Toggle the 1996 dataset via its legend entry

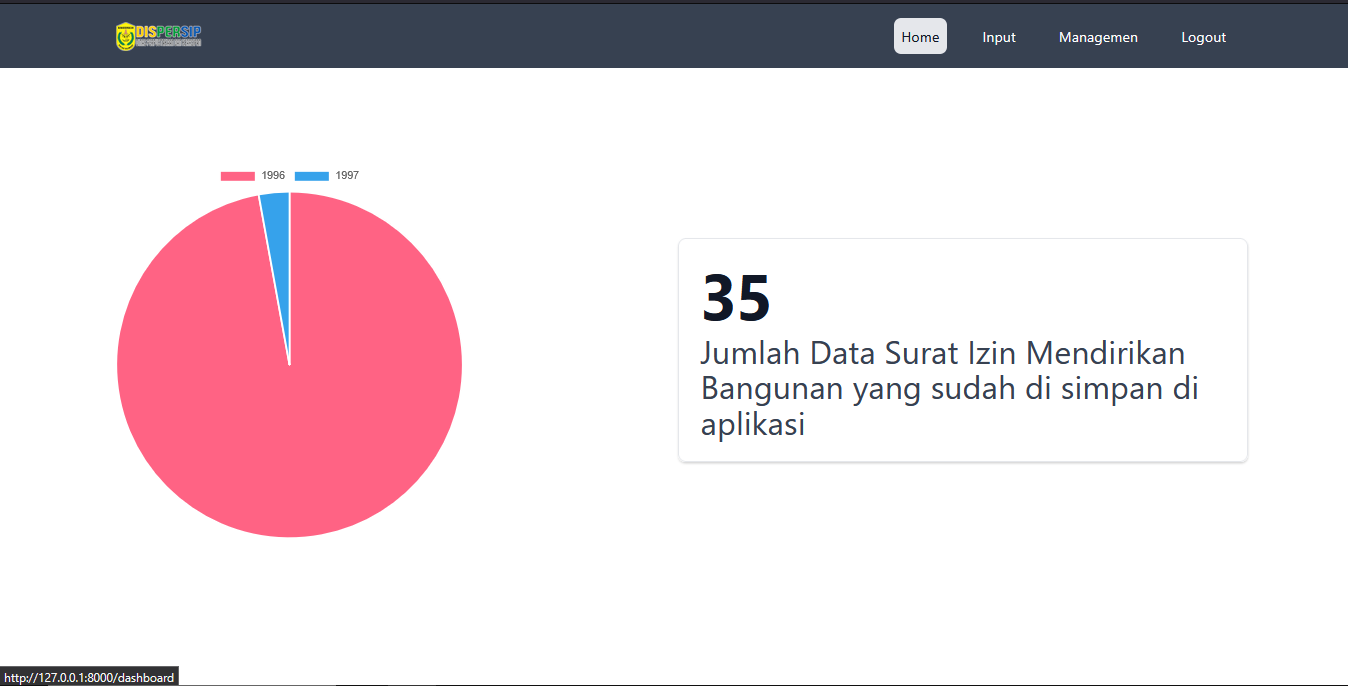coord(253,175)
